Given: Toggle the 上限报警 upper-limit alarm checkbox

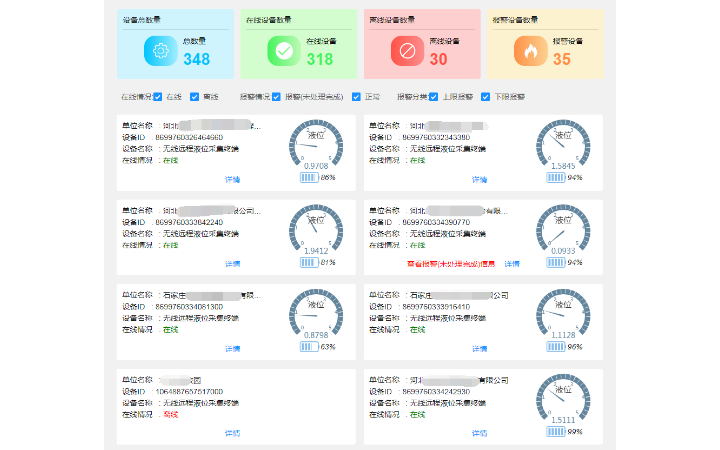Looking at the screenshot, I should 433,97.
